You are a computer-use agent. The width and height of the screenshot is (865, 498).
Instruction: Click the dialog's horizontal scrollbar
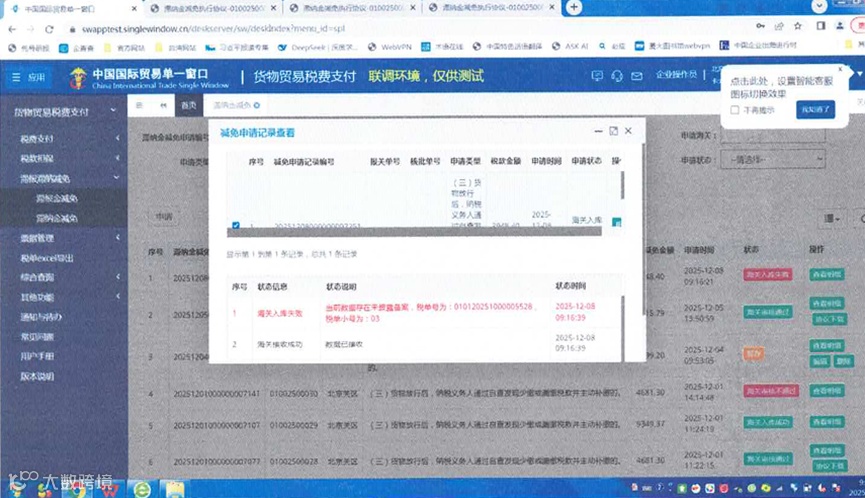[414, 232]
